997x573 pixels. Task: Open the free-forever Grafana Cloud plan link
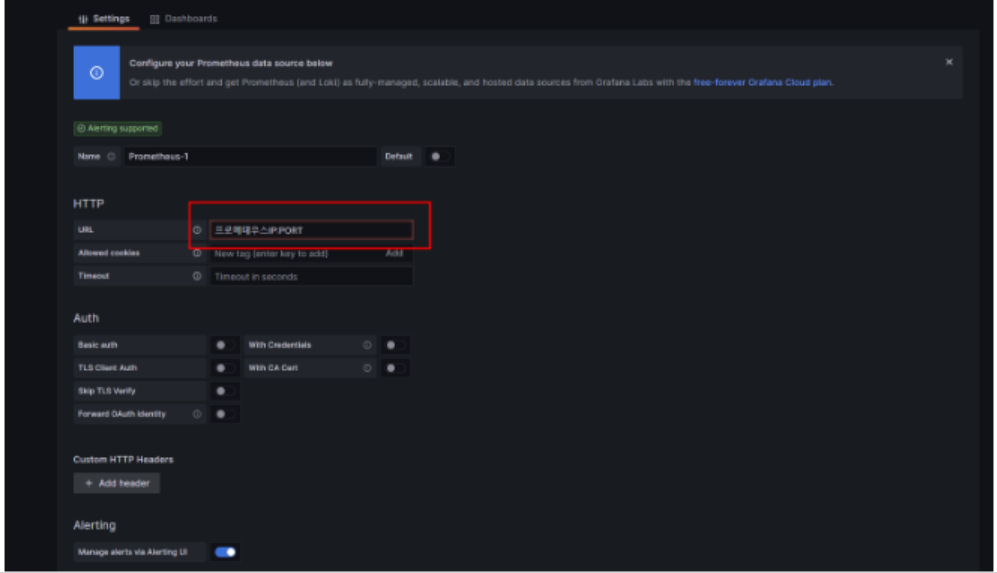[x=762, y=82]
